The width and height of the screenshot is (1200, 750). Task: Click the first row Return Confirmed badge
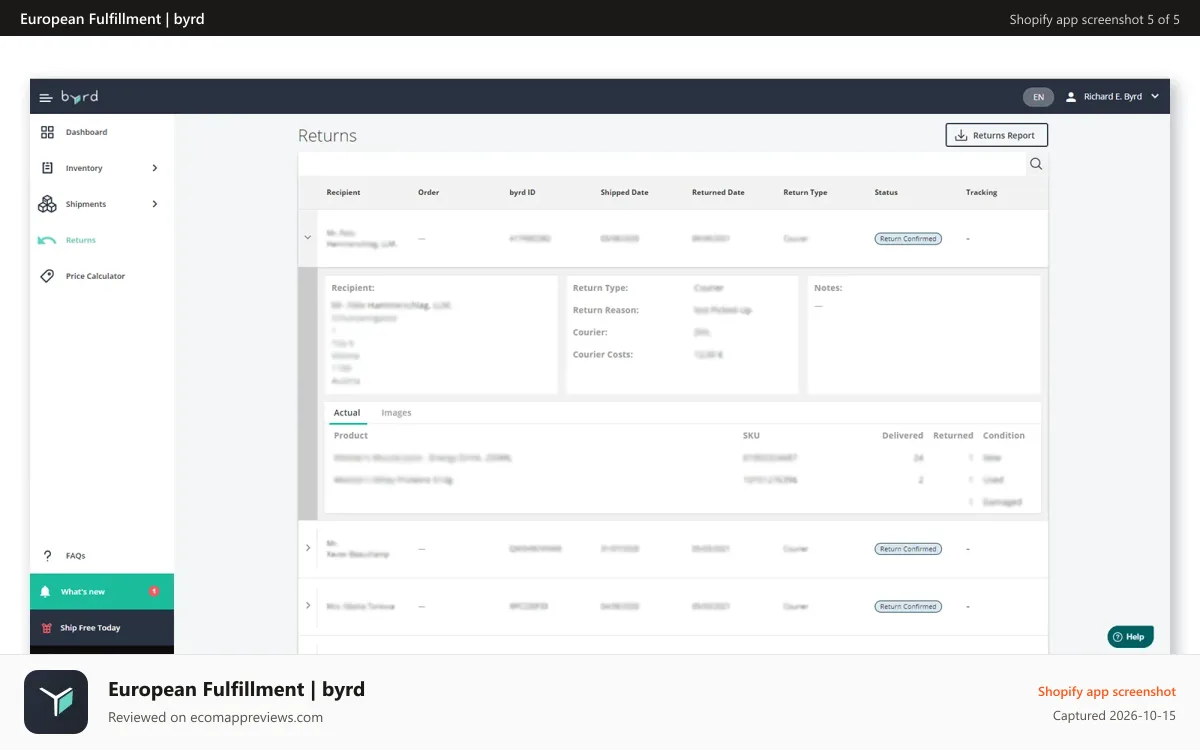(x=908, y=239)
